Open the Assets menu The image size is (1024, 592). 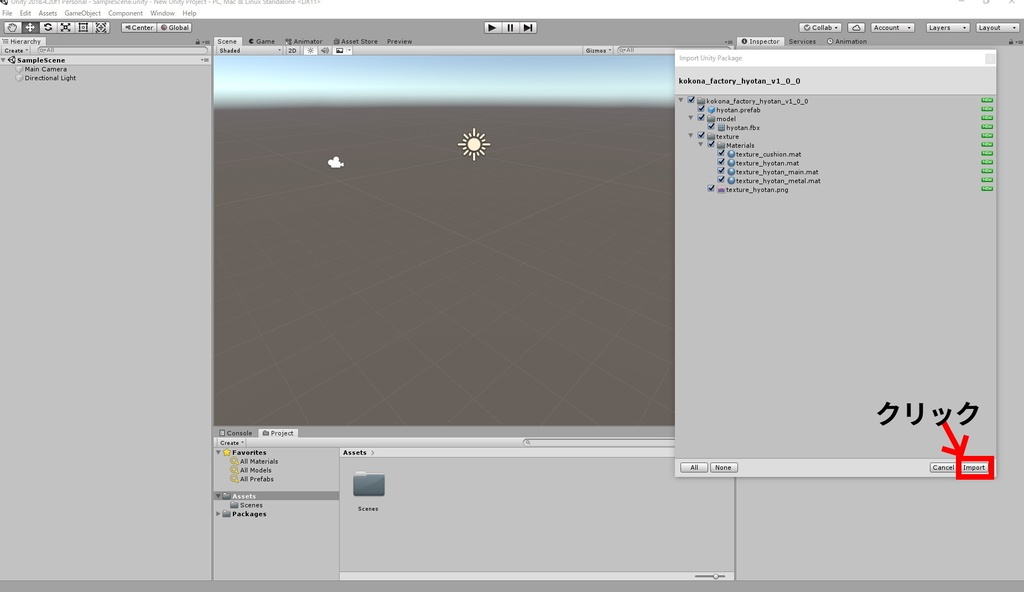click(48, 13)
